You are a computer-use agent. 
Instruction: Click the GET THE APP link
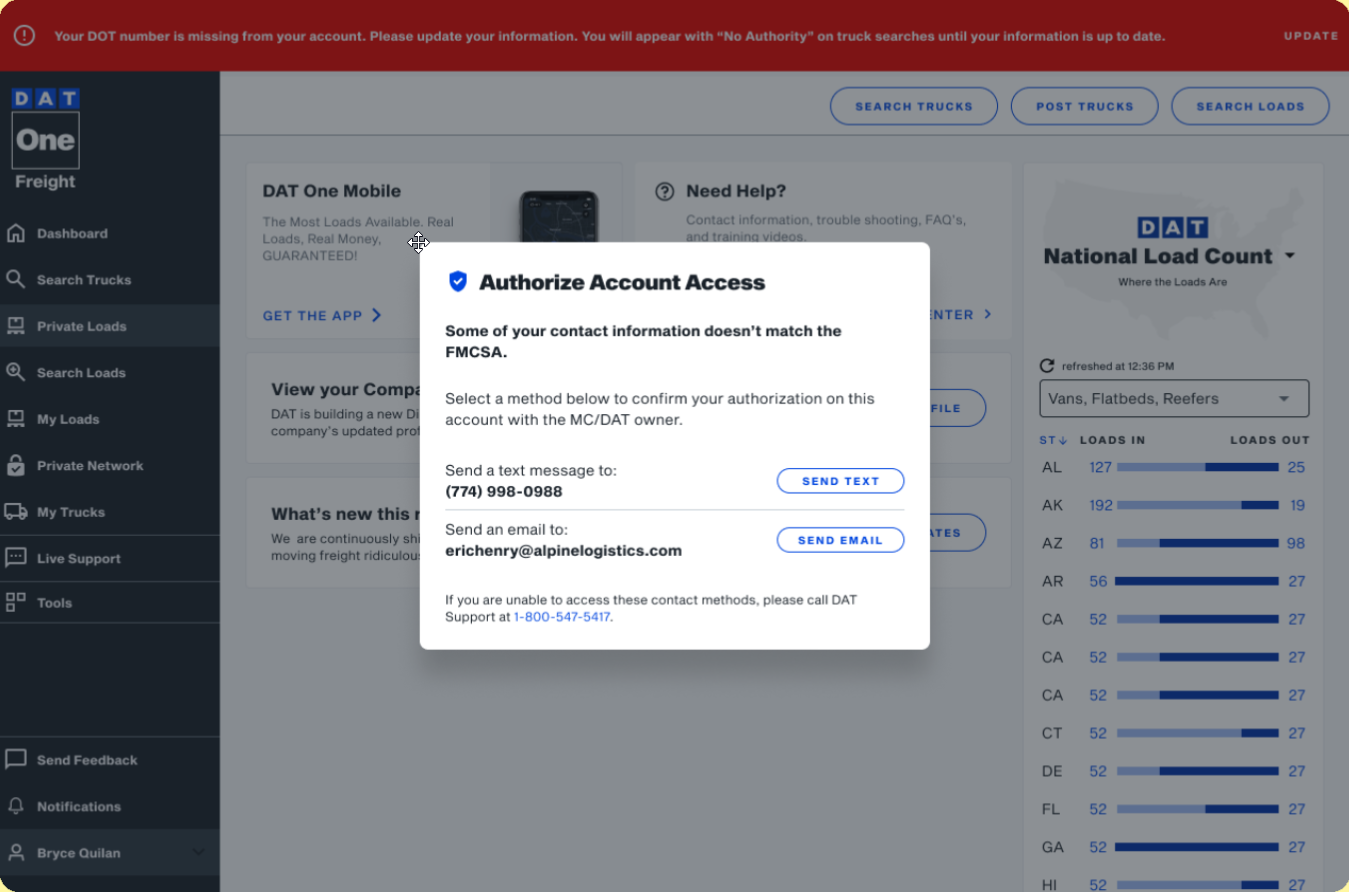coord(322,315)
